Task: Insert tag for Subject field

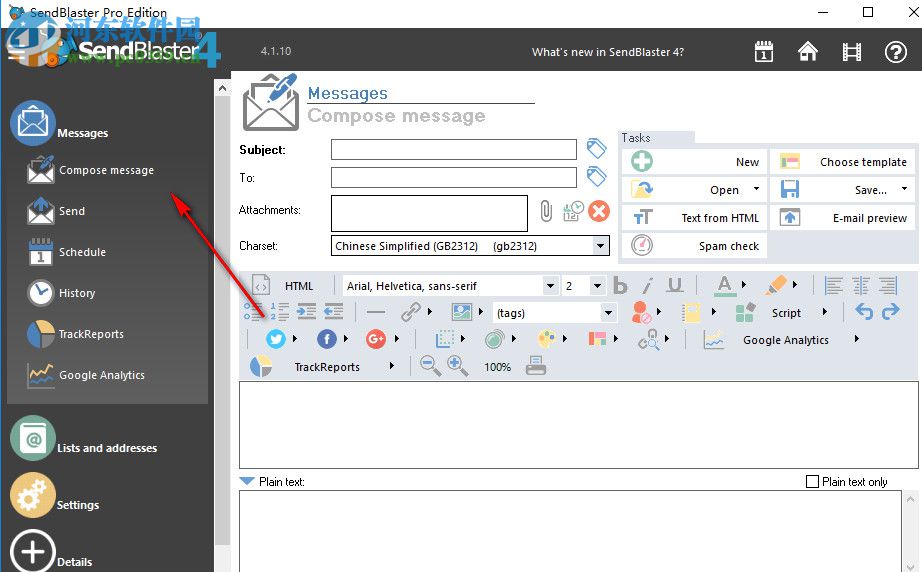Action: point(596,149)
